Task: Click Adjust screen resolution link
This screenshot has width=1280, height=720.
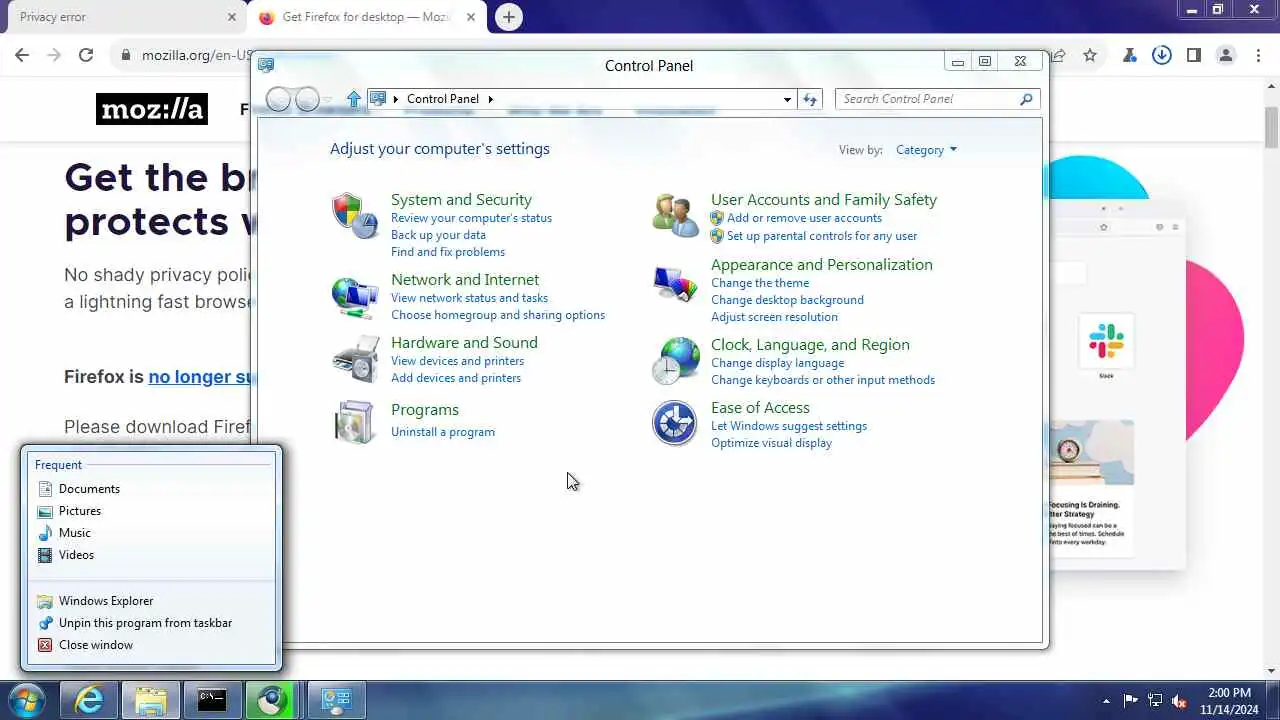Action: 774,317
